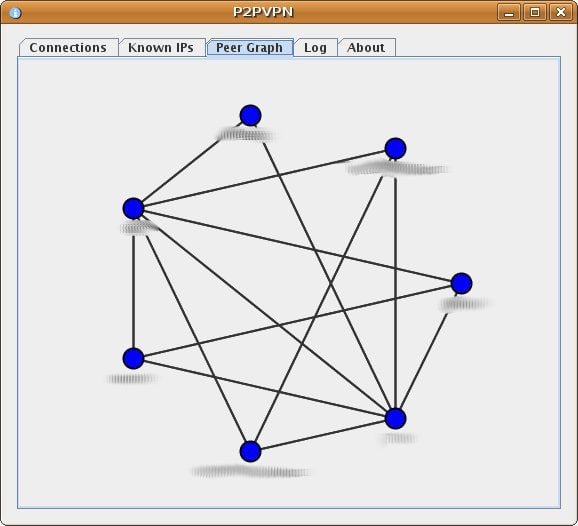Click the bottom-most blue peer node

click(x=250, y=451)
